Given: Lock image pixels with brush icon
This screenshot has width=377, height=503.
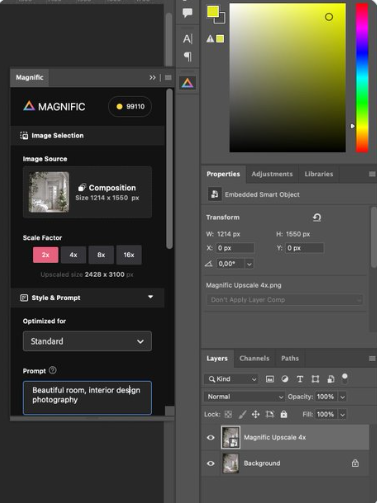Looking at the screenshot, I should tap(242, 414).
